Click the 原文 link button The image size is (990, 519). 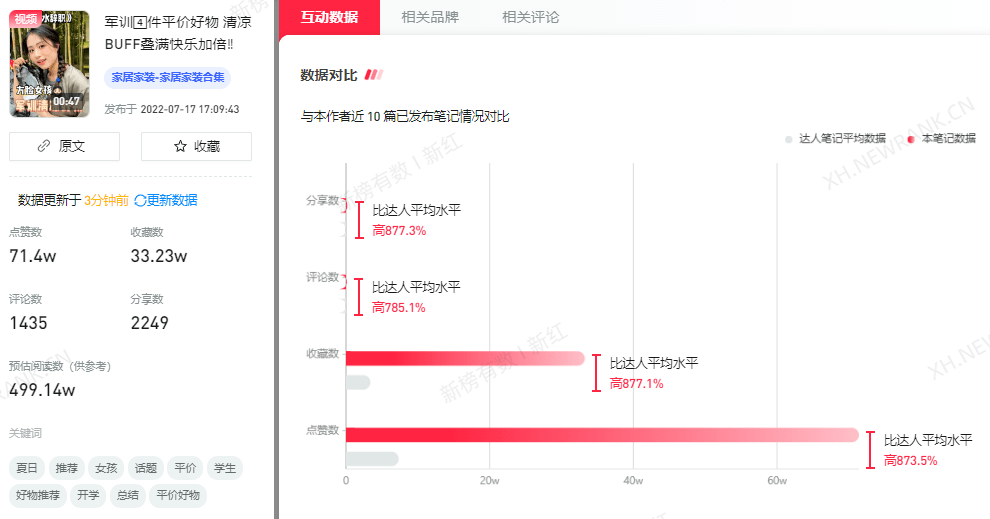coord(64,146)
